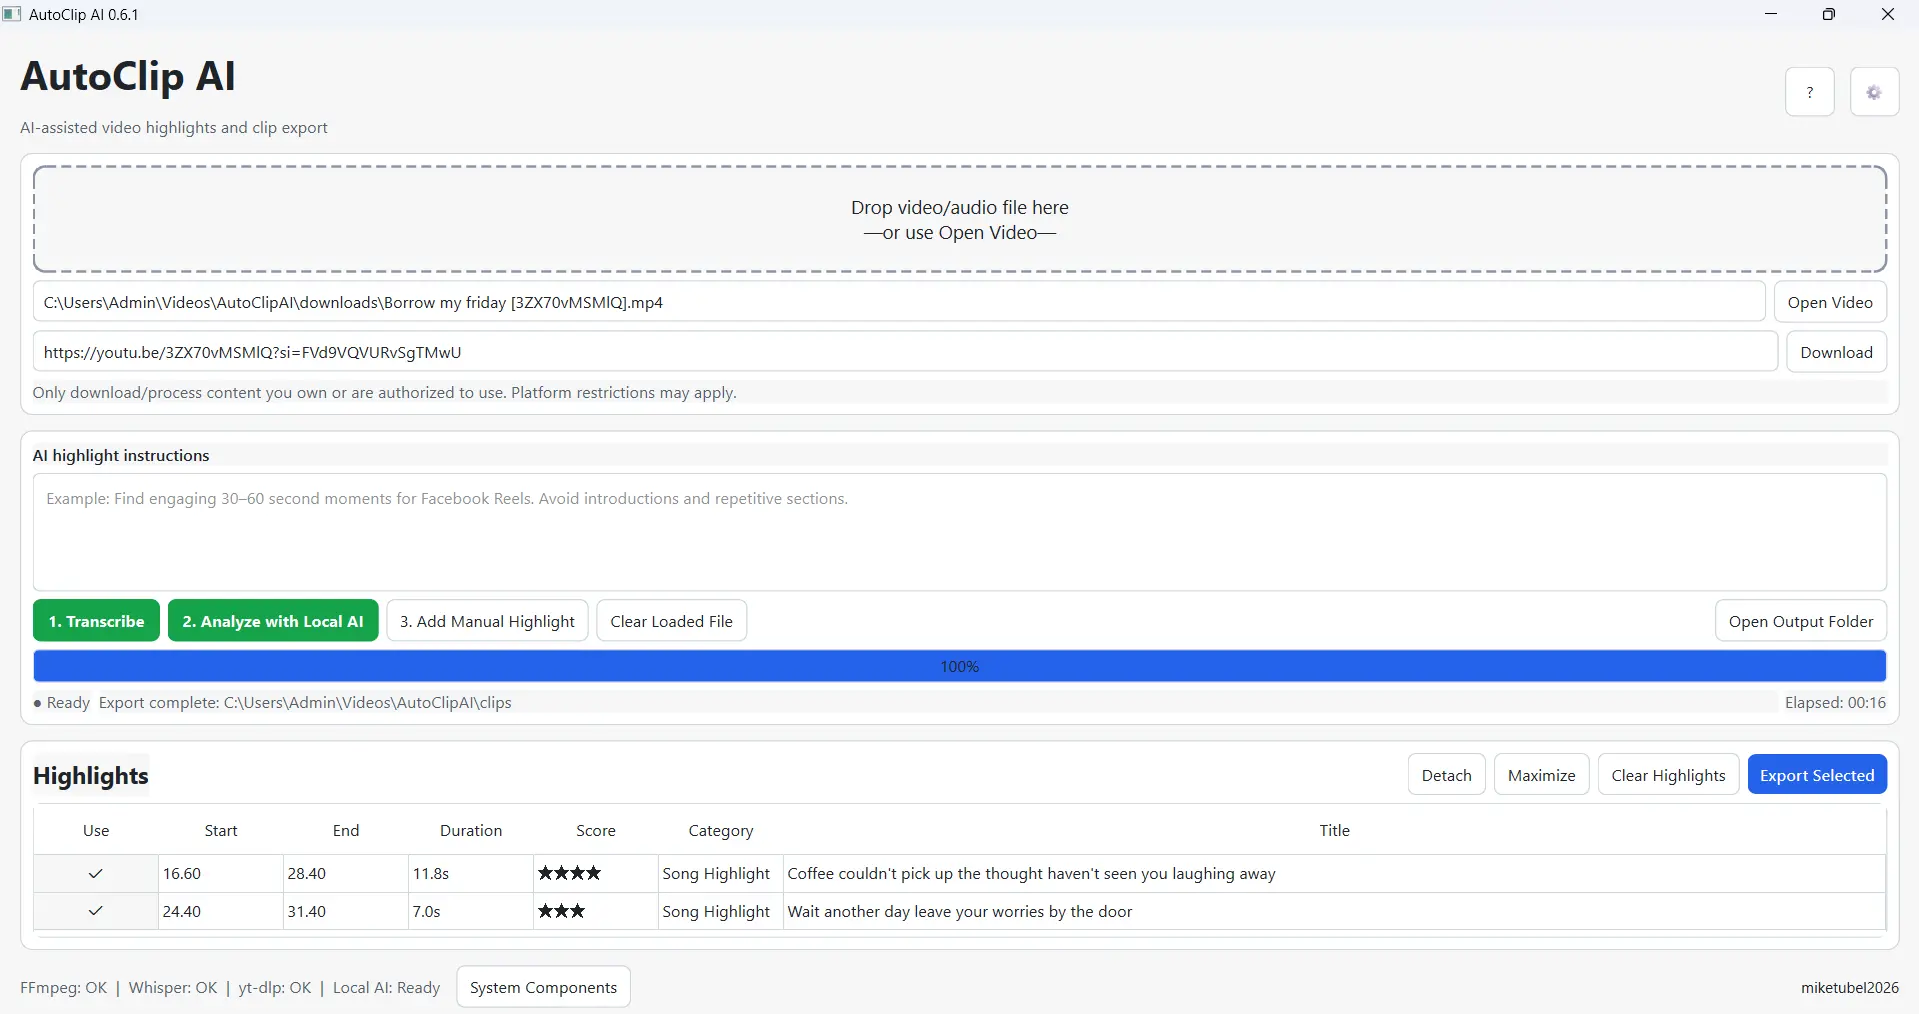Sort highlights by the Use column header
The image size is (1919, 1014).
coord(96,830)
